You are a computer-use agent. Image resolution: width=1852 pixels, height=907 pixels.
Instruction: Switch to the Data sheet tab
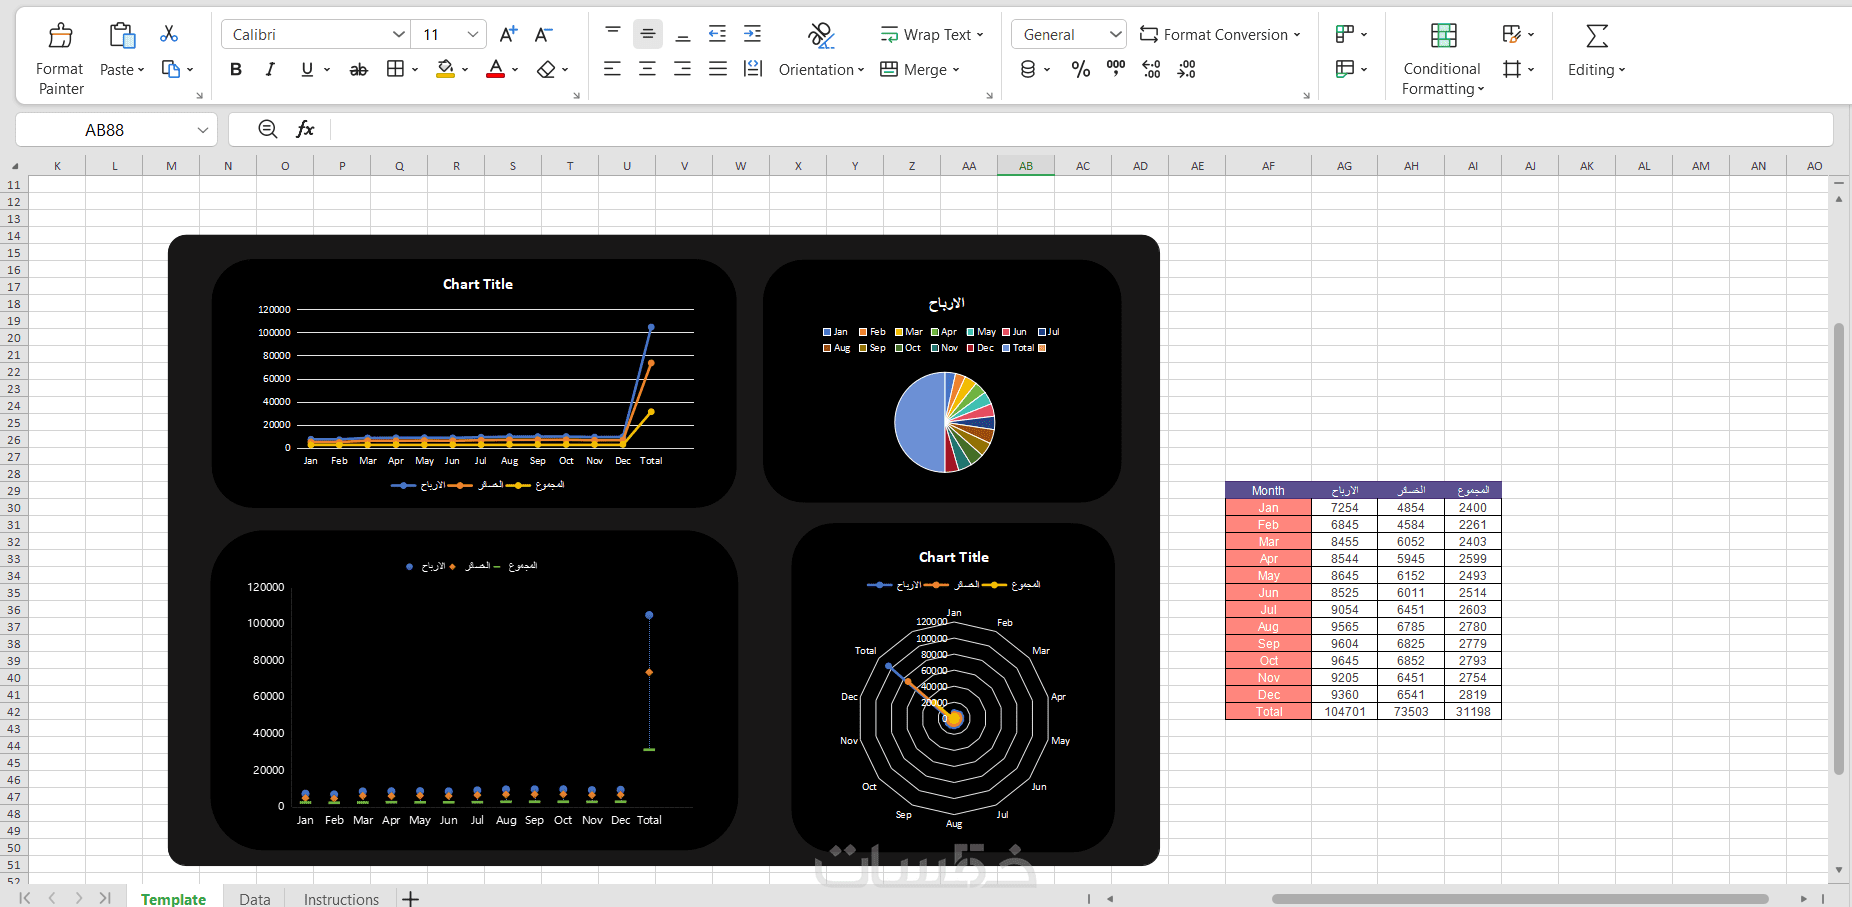pos(255,899)
